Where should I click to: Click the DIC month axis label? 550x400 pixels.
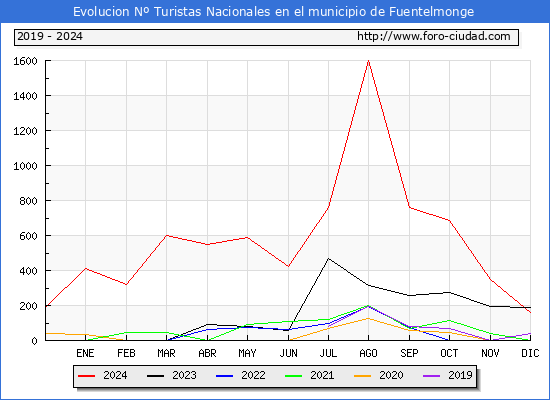(x=530, y=353)
